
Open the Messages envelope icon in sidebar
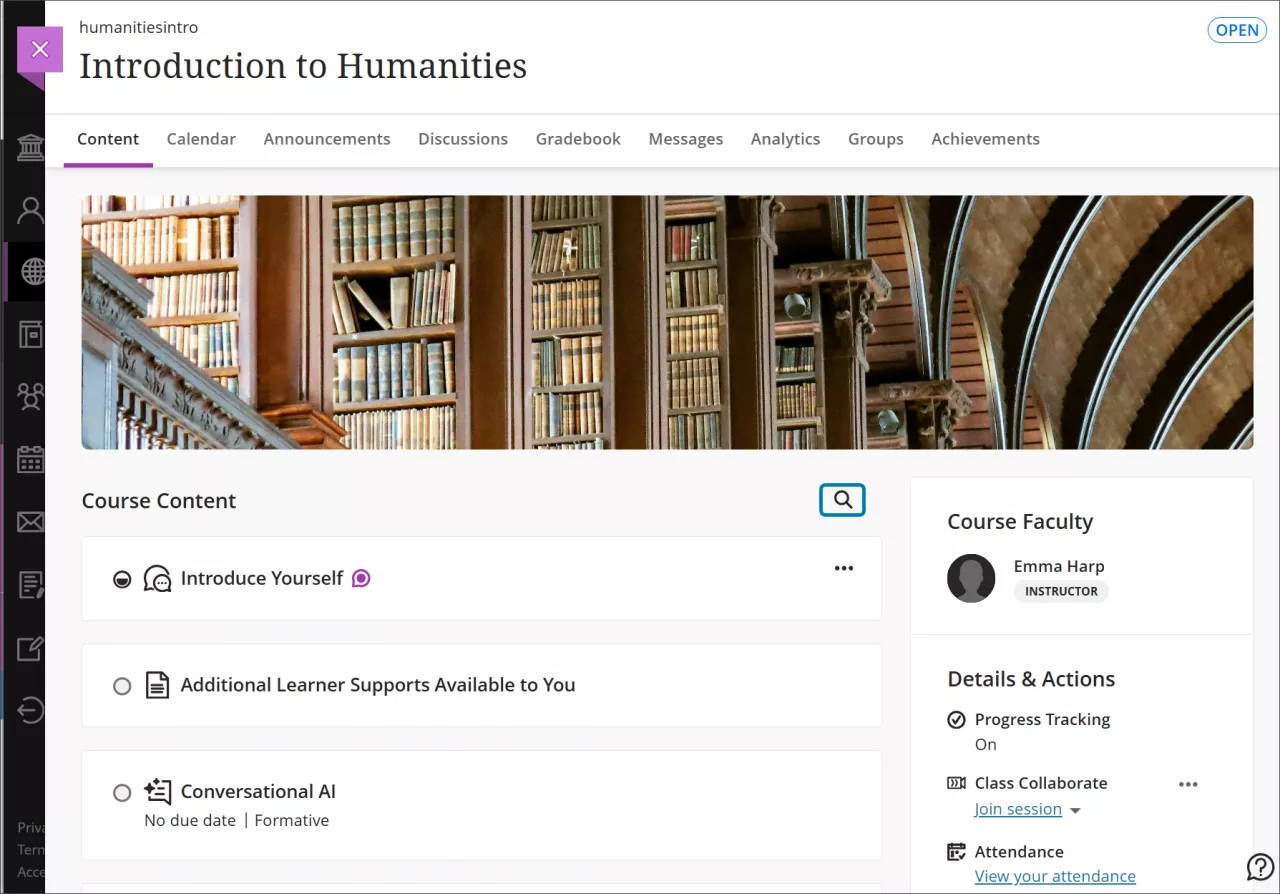click(31, 522)
